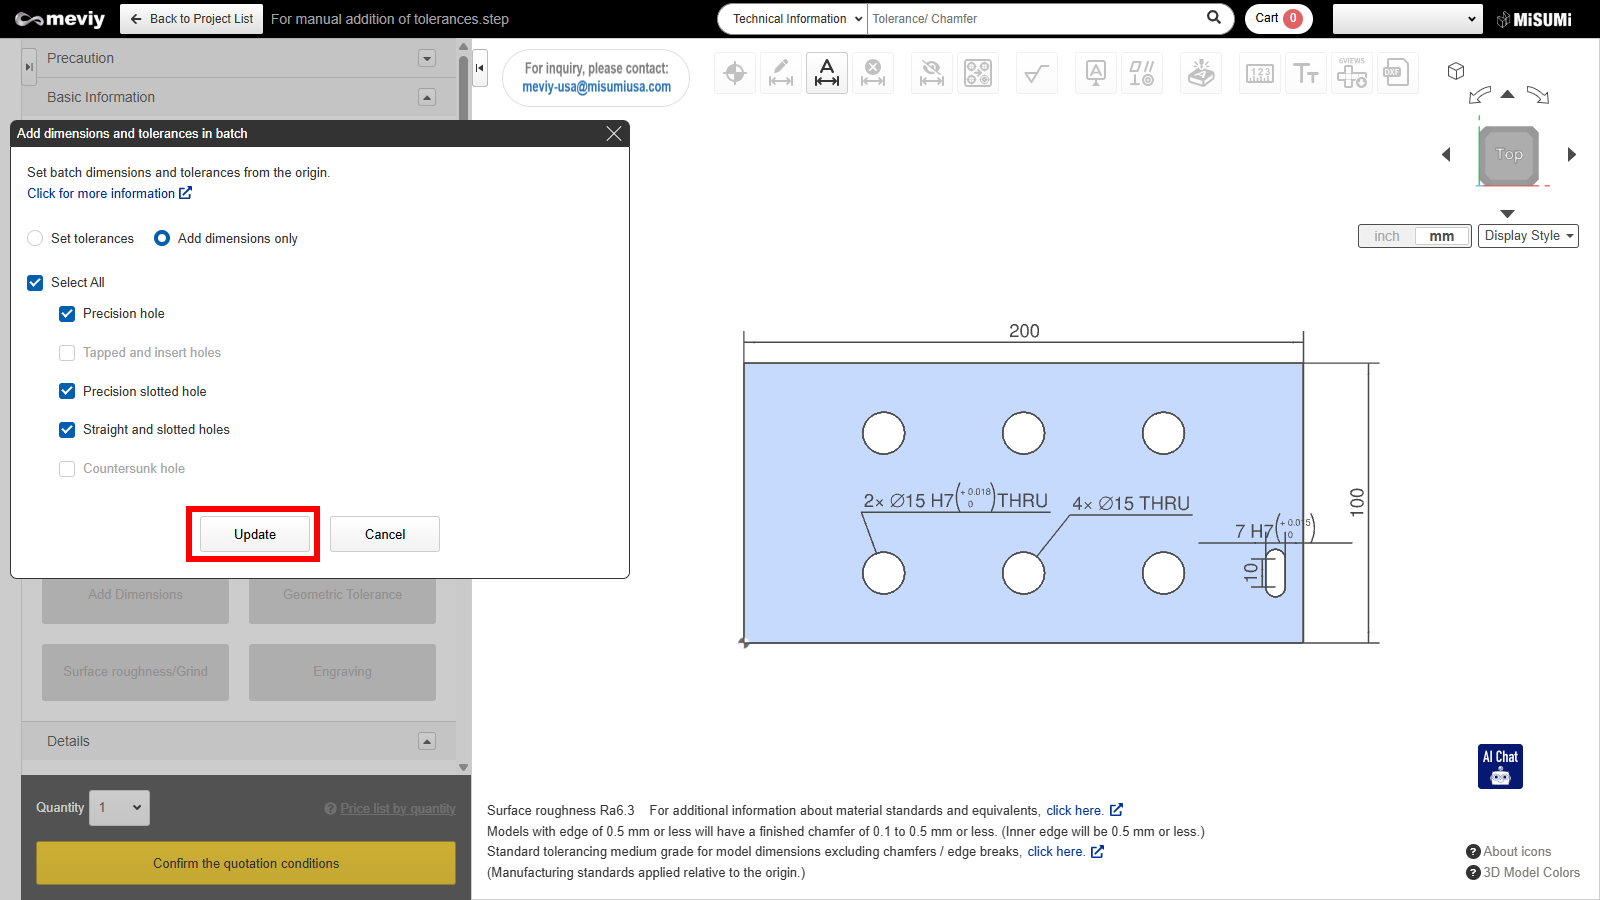Screen dimensions: 1600x900
Task: Open the 'Display Style' dropdown
Action: coord(1528,236)
